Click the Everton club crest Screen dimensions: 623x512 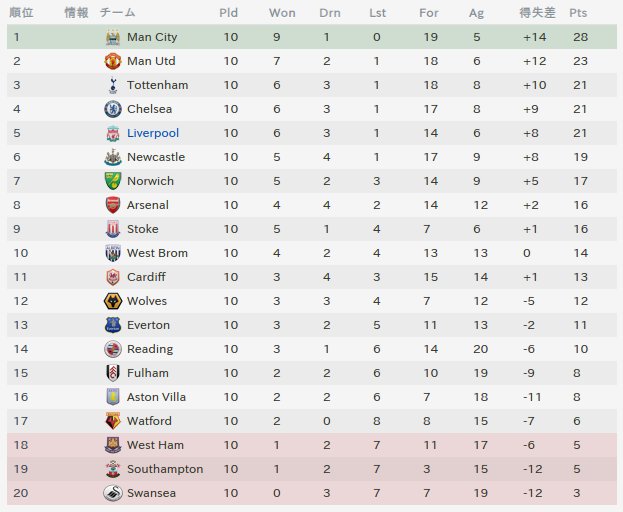click(x=113, y=325)
